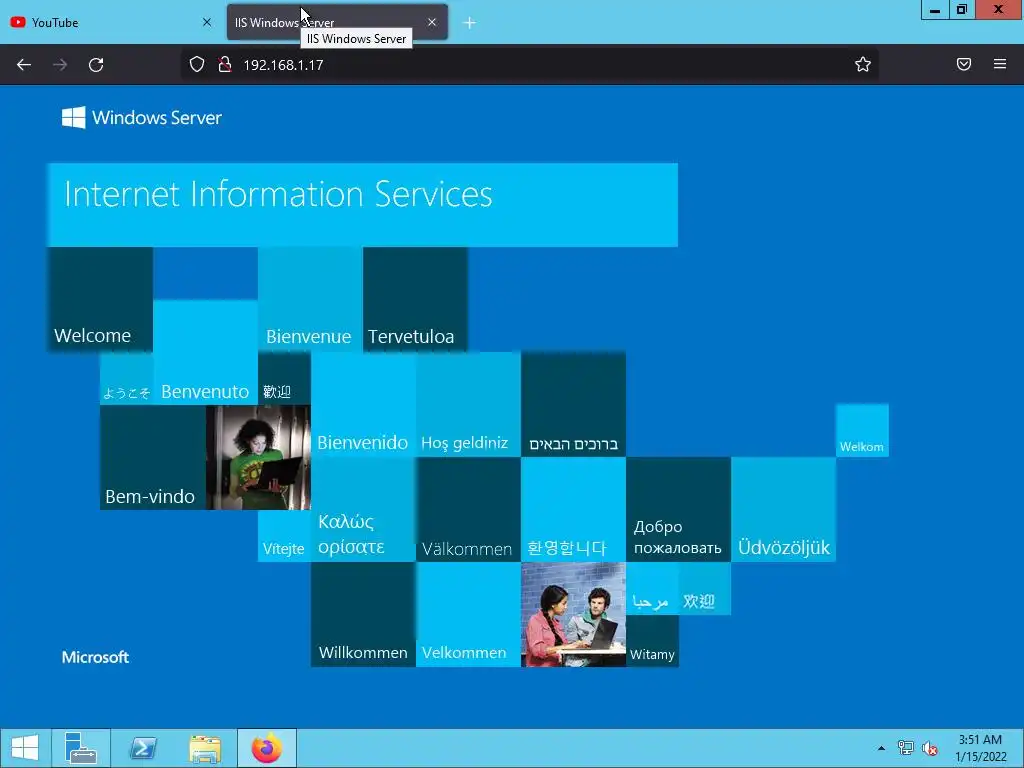Click the ようこそ Japanese tile

pos(127,379)
